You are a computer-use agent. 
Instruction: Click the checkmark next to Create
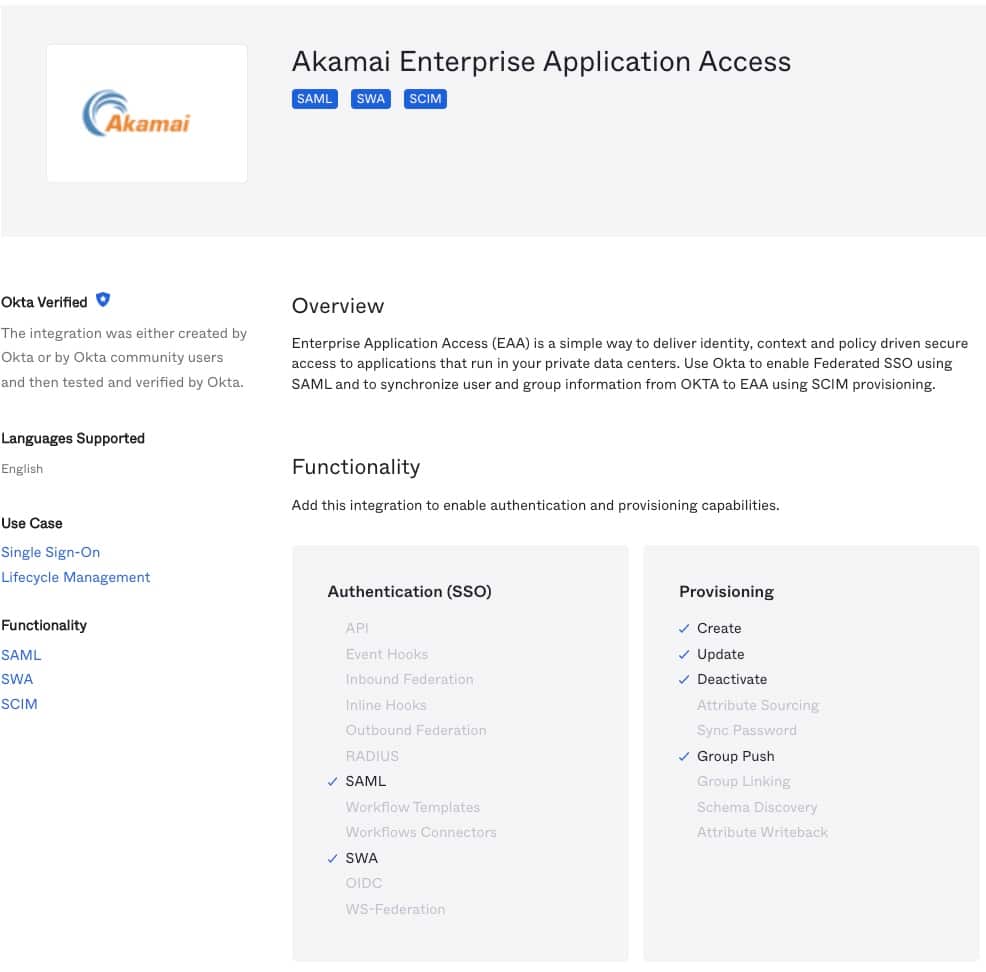[x=684, y=628]
